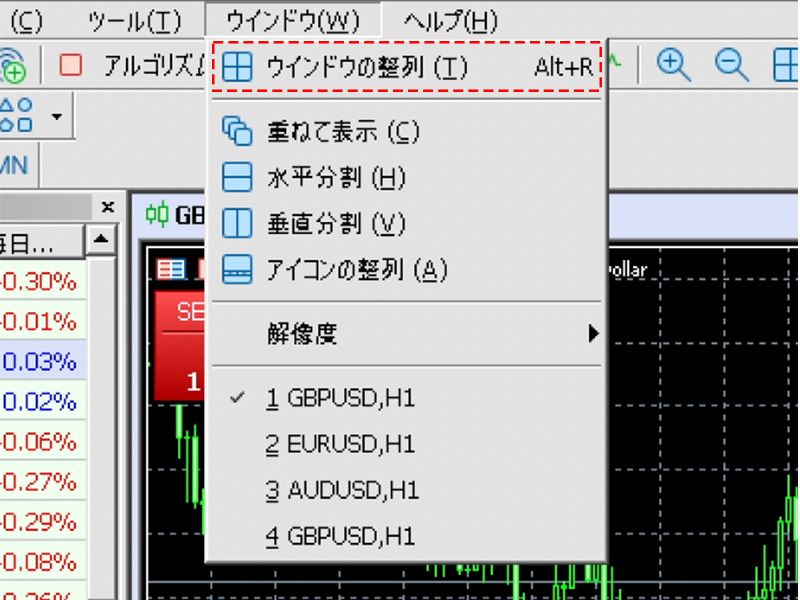800x600 pixels.
Task: Click the depth of market table icon
Action: (171, 269)
